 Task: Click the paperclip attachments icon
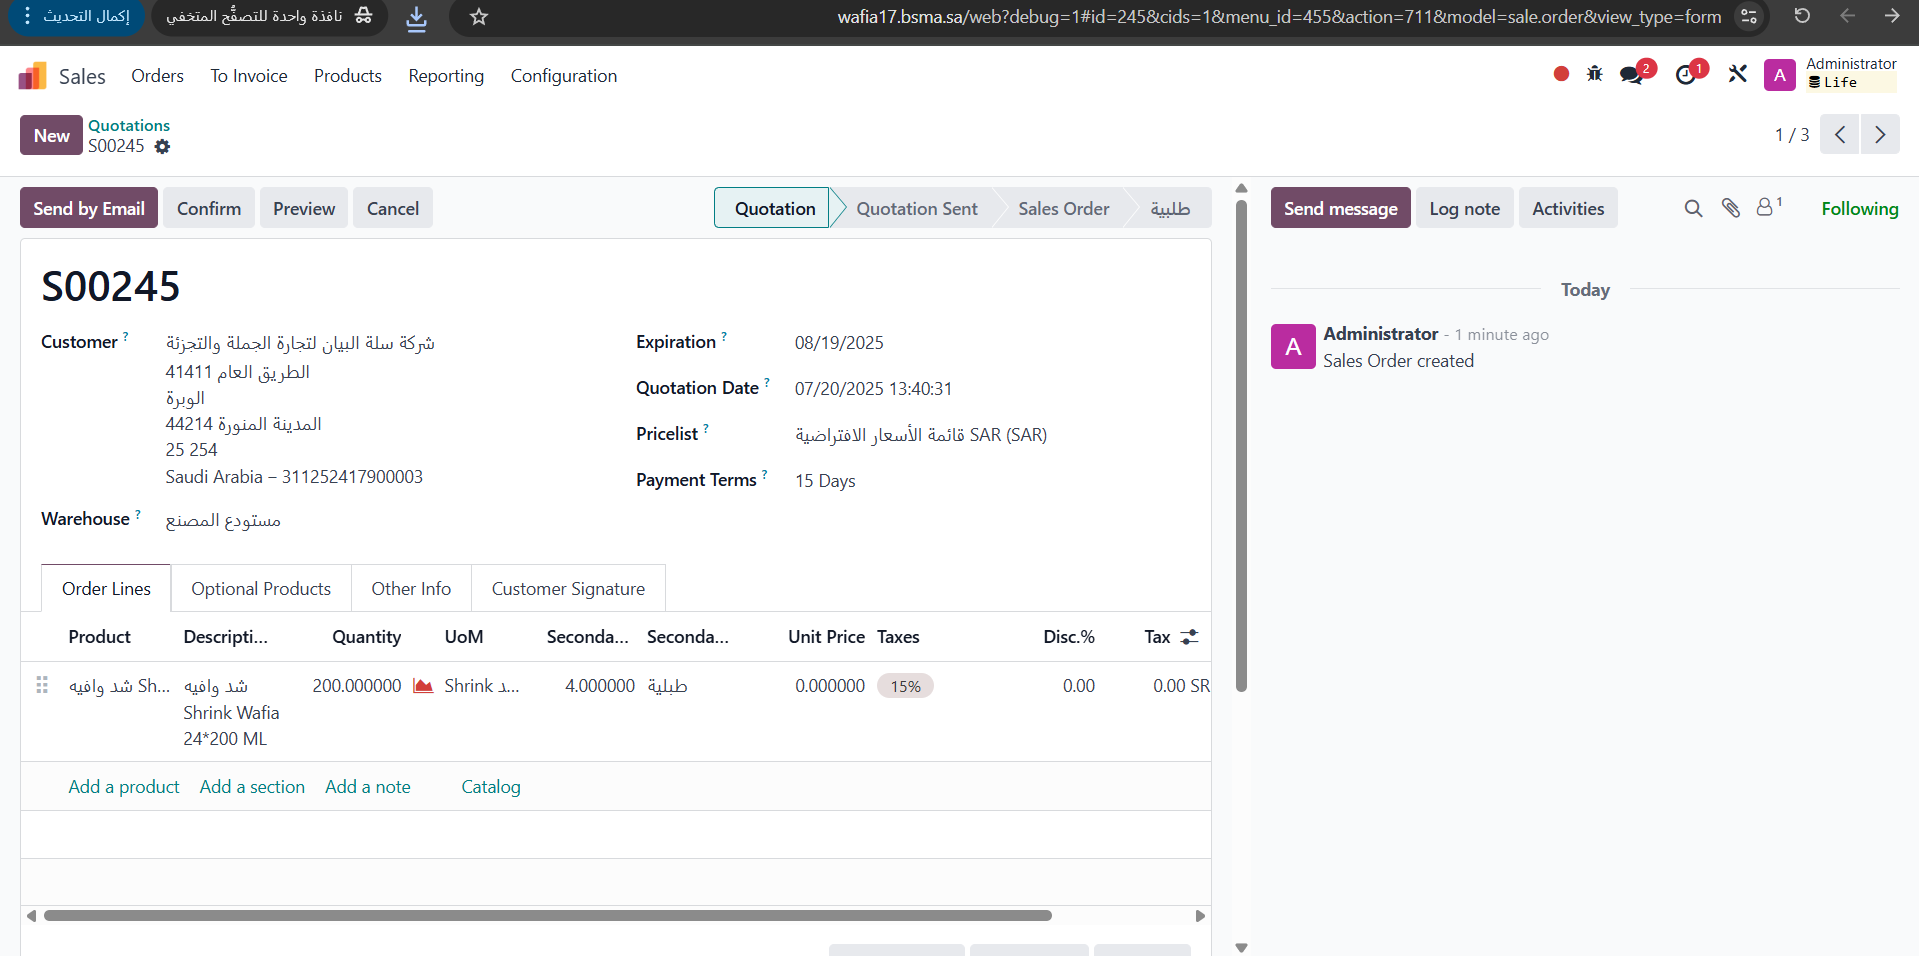(x=1730, y=208)
